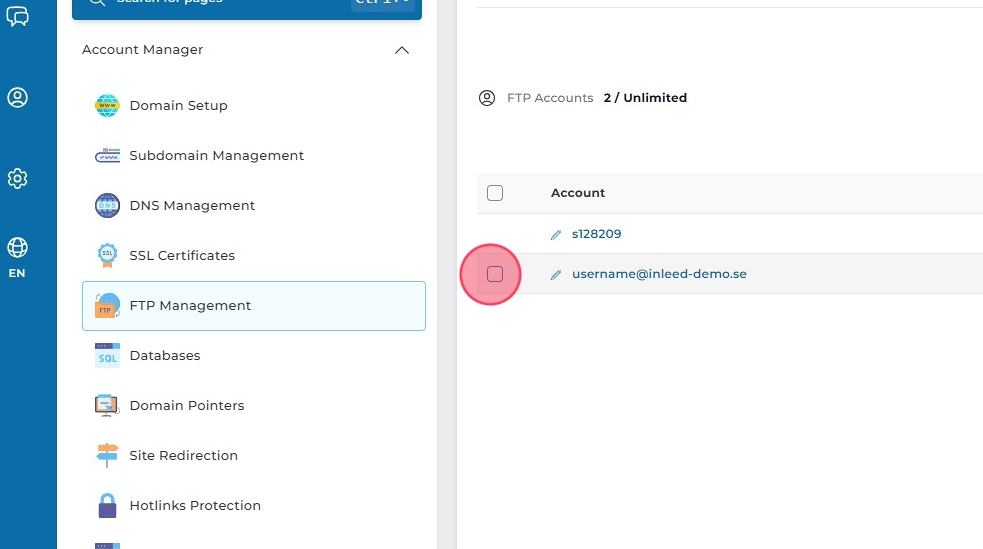Tick the select-all checkbox in table header

pyautogui.click(x=495, y=193)
